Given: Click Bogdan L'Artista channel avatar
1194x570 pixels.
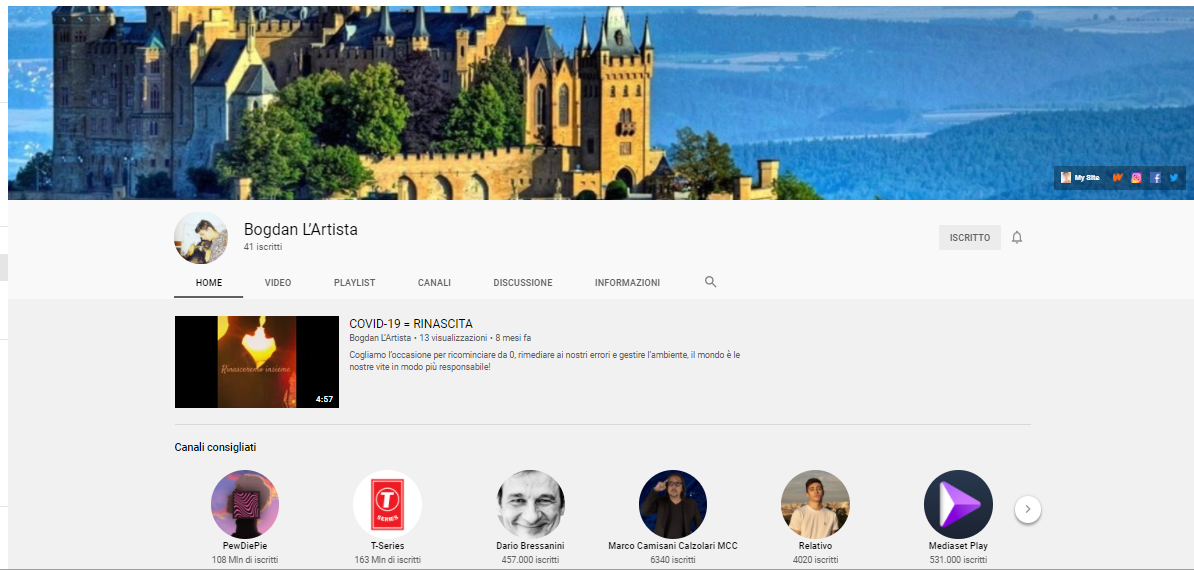Looking at the screenshot, I should tap(201, 237).
